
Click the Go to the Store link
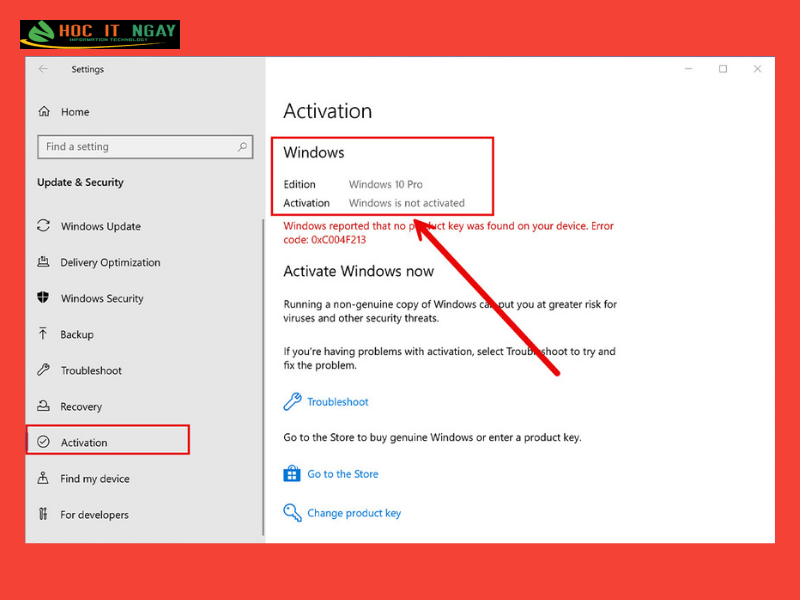point(342,474)
